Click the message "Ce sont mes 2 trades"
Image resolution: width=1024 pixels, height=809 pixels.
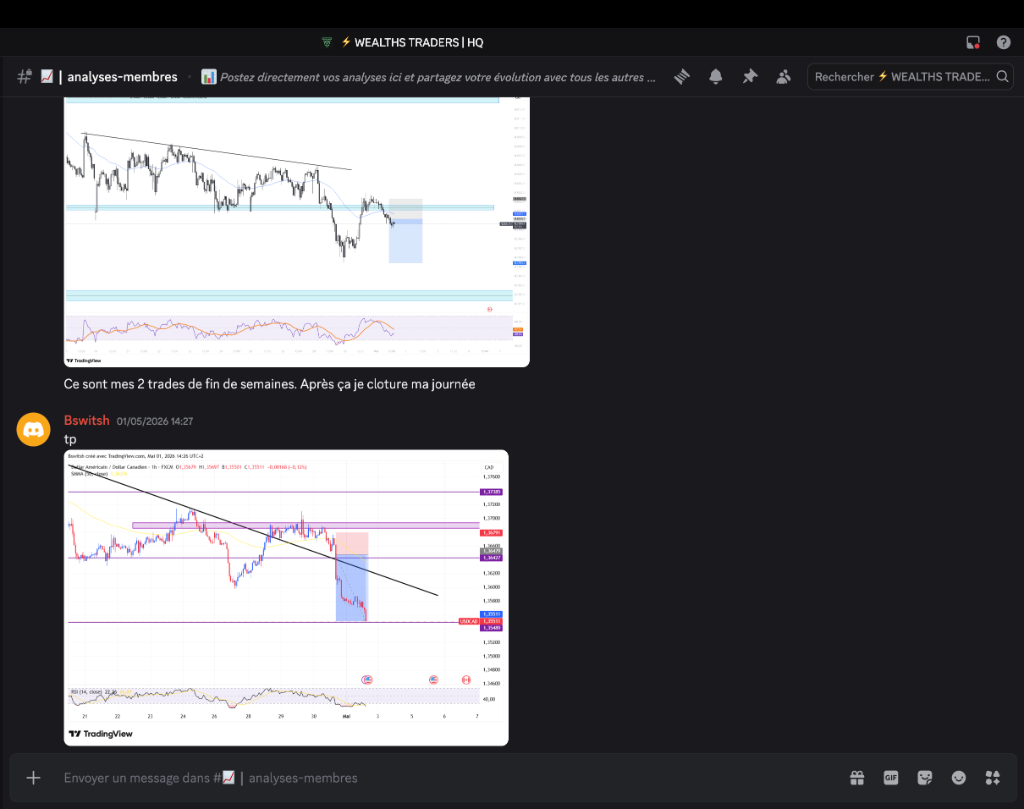[269, 384]
